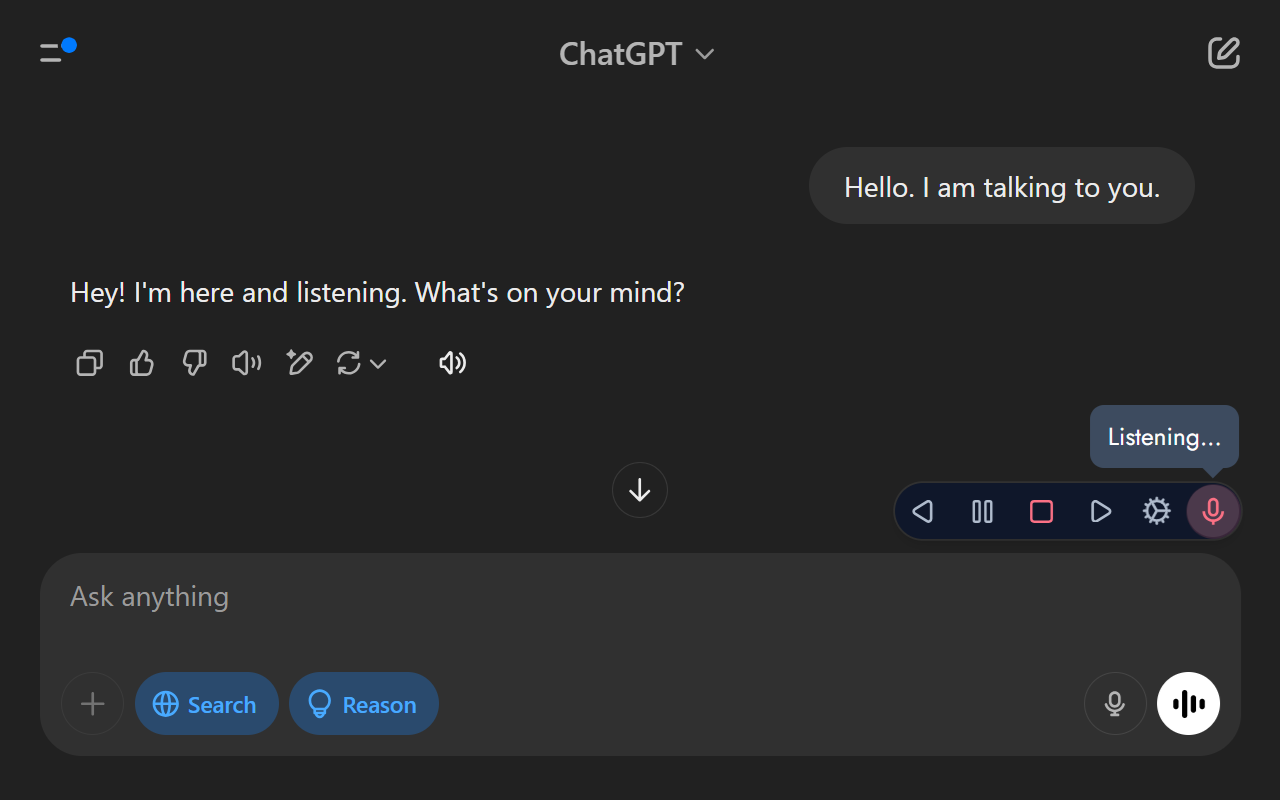
Task: Enable Search mode
Action: point(207,703)
